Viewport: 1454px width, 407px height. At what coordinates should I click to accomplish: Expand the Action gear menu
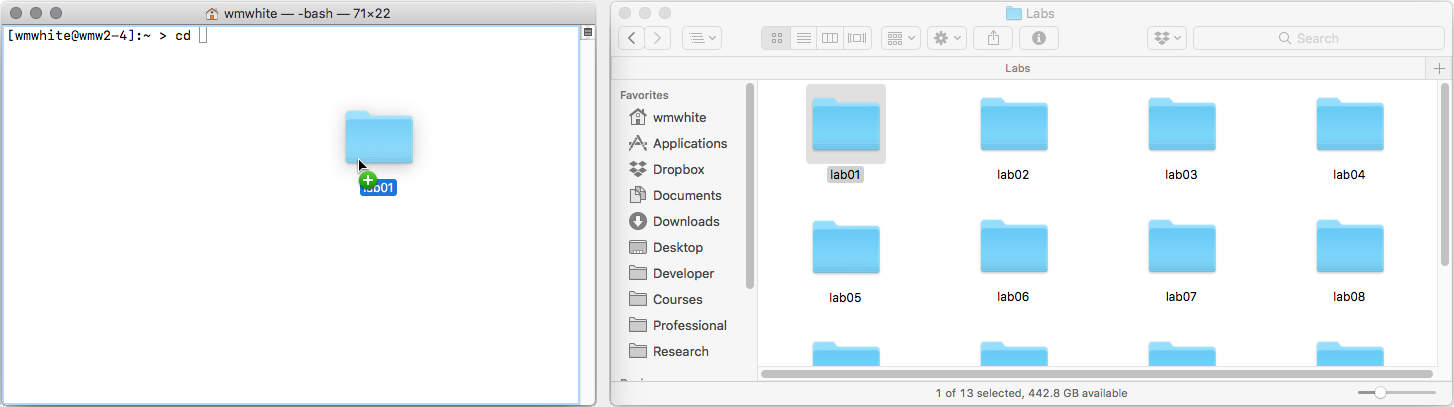tap(946, 38)
